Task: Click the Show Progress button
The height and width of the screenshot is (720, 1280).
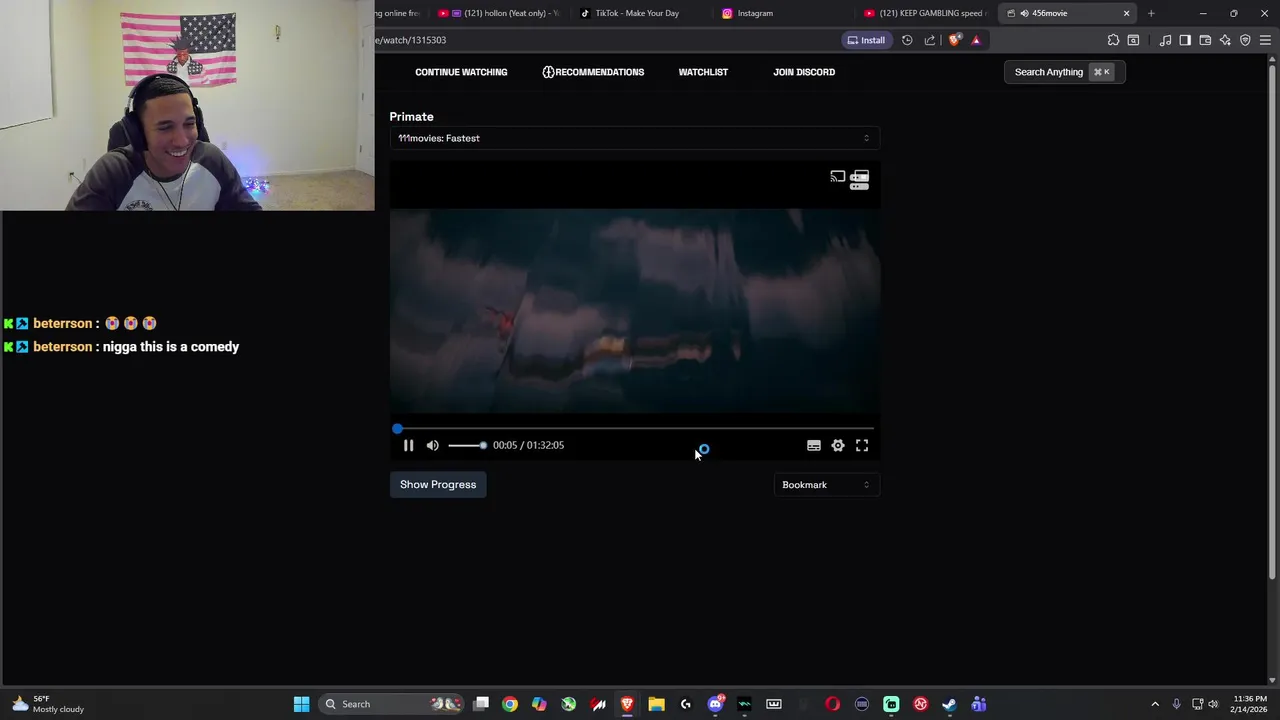Action: [x=438, y=485]
